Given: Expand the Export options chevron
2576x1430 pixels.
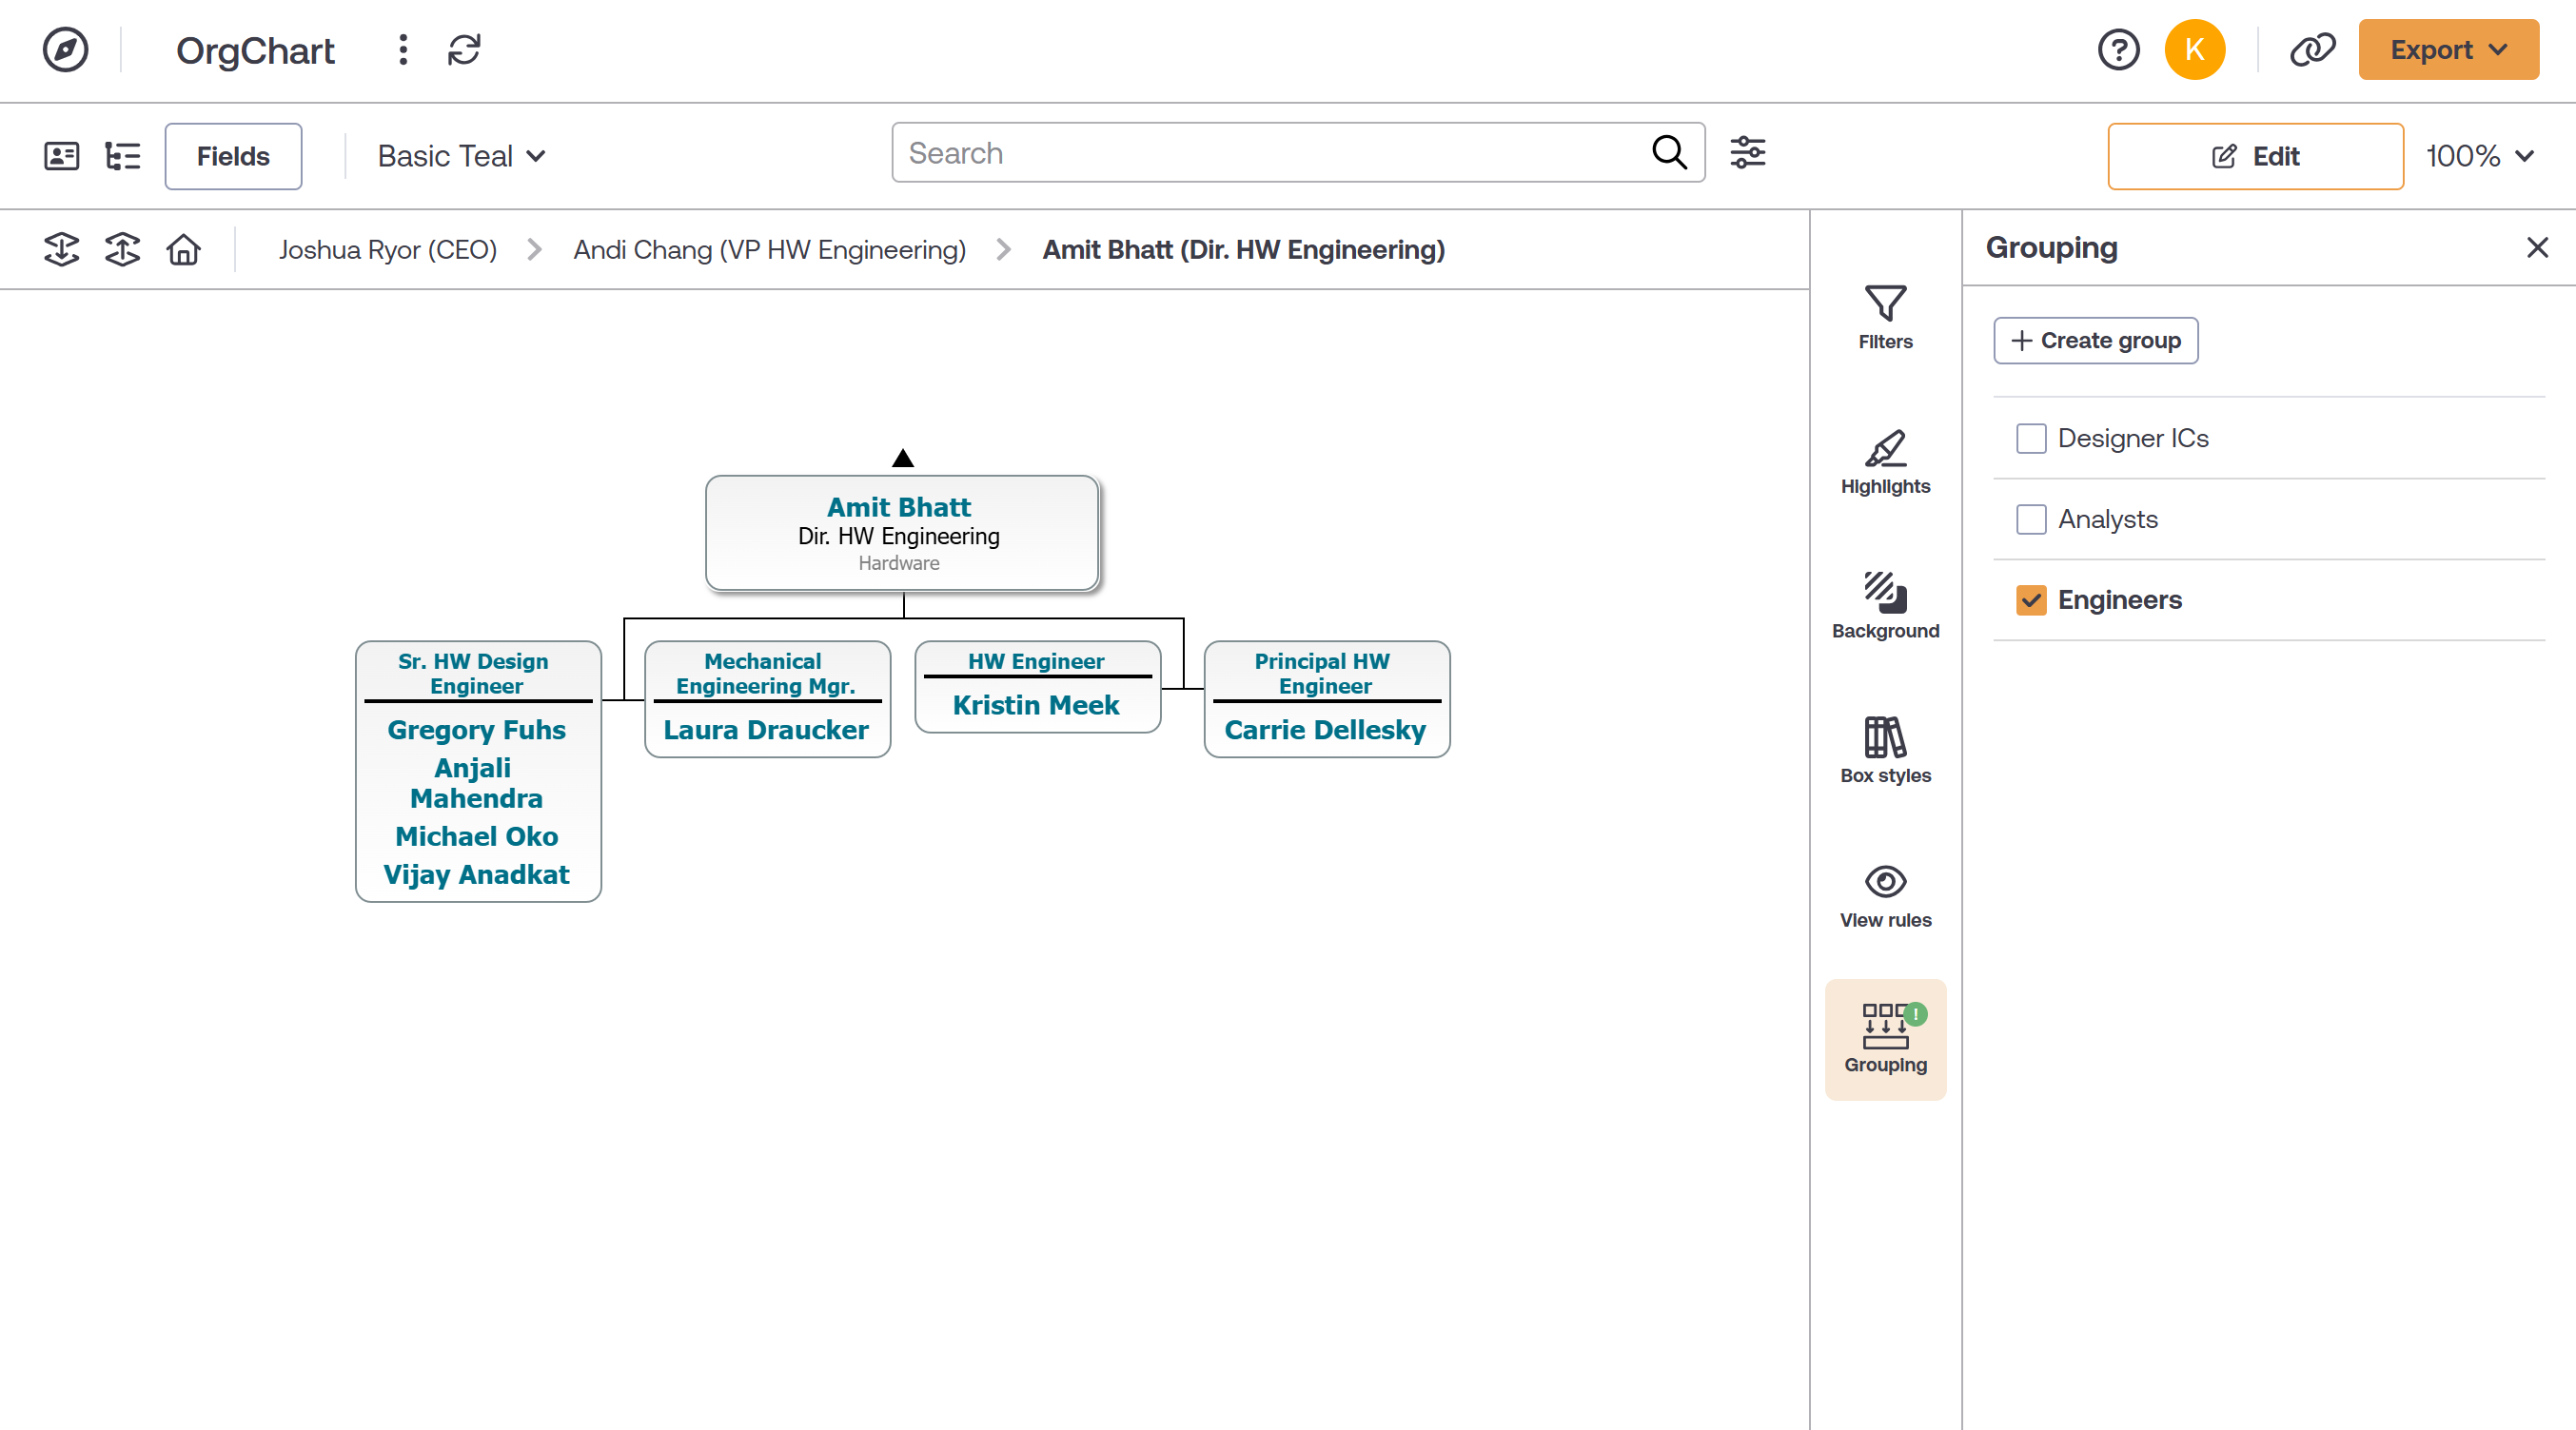Looking at the screenshot, I should (x=2500, y=49).
